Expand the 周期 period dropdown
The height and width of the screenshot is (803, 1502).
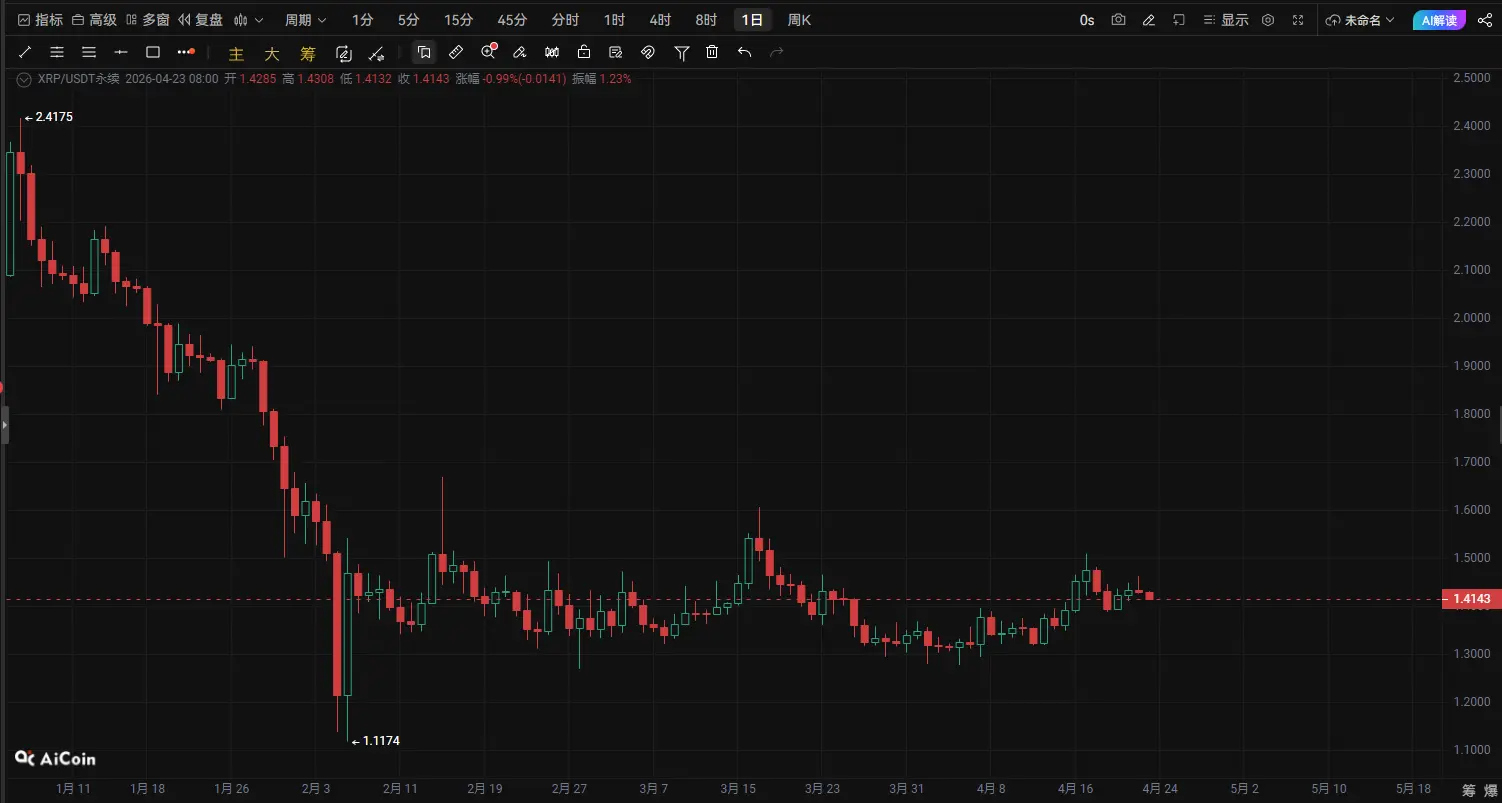coord(306,20)
